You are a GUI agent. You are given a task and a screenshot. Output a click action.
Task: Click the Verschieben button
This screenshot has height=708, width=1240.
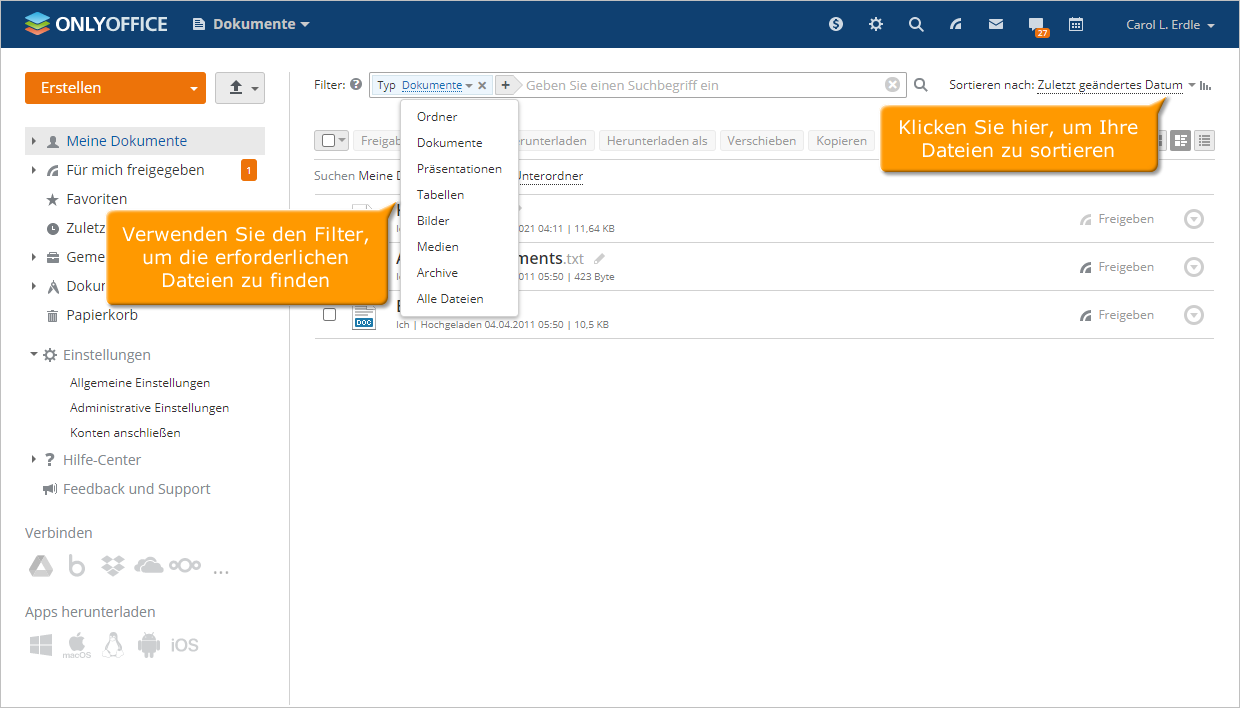pyautogui.click(x=762, y=141)
